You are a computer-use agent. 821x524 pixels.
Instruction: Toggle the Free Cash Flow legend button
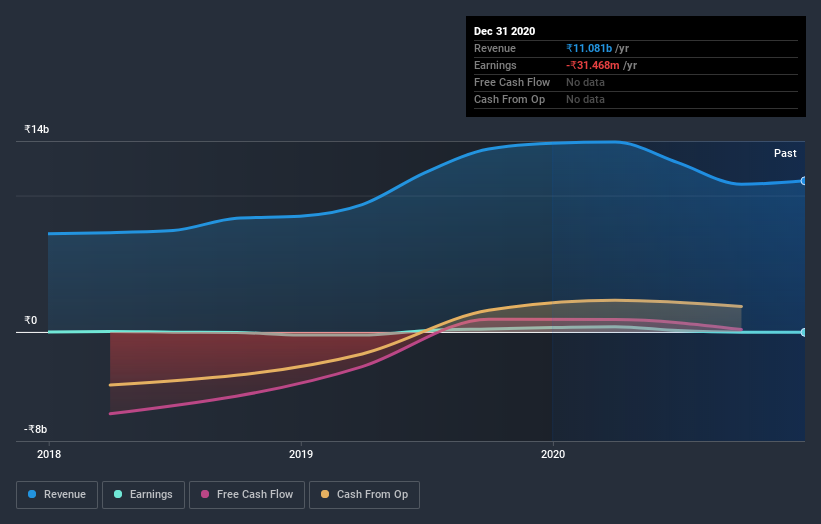247,495
